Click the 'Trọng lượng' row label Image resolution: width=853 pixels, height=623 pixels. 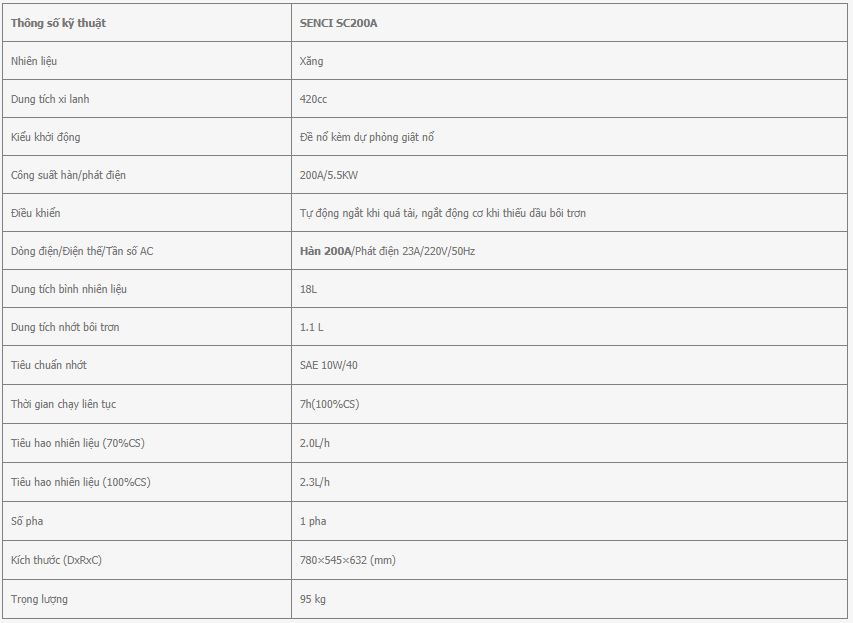point(39,599)
